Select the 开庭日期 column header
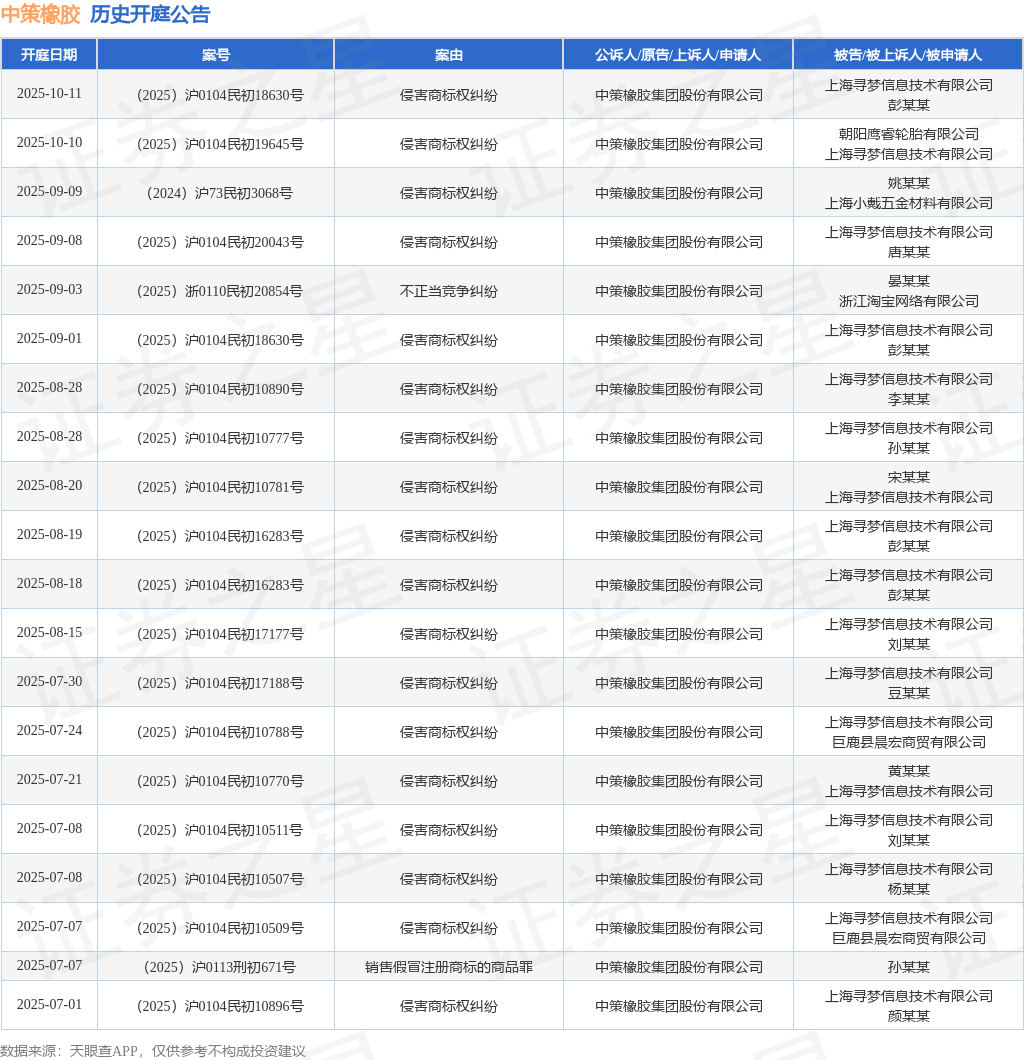The height and width of the screenshot is (1060, 1024). (49, 55)
